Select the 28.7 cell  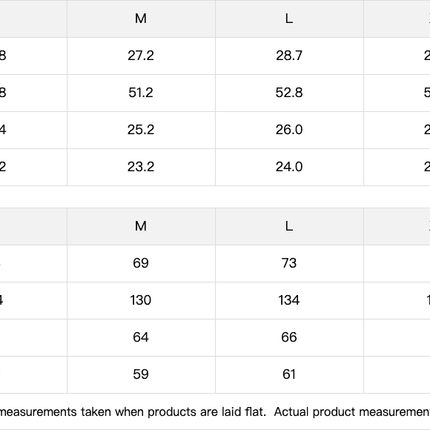pos(289,56)
